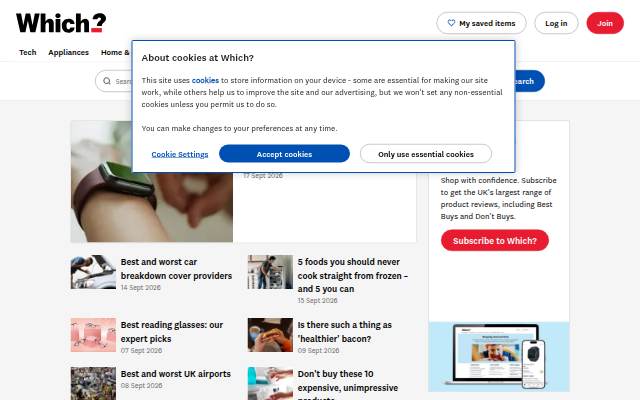The height and width of the screenshot is (400, 640).
Task: Click the expensive products article thumbnail
Action: tap(270, 383)
